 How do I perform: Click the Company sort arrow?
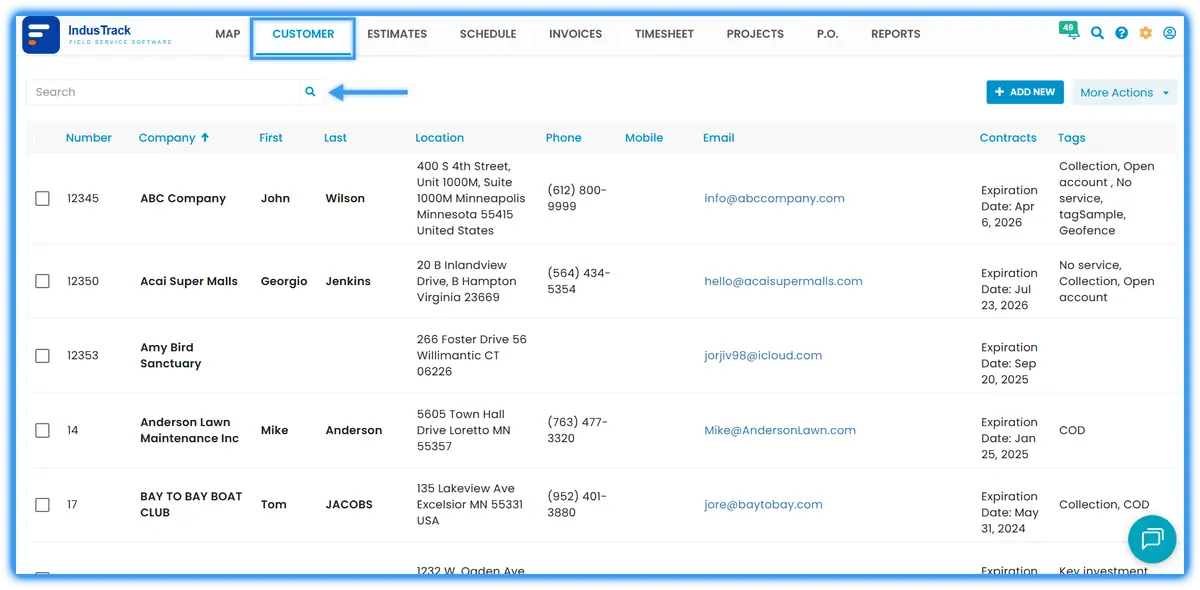point(205,138)
